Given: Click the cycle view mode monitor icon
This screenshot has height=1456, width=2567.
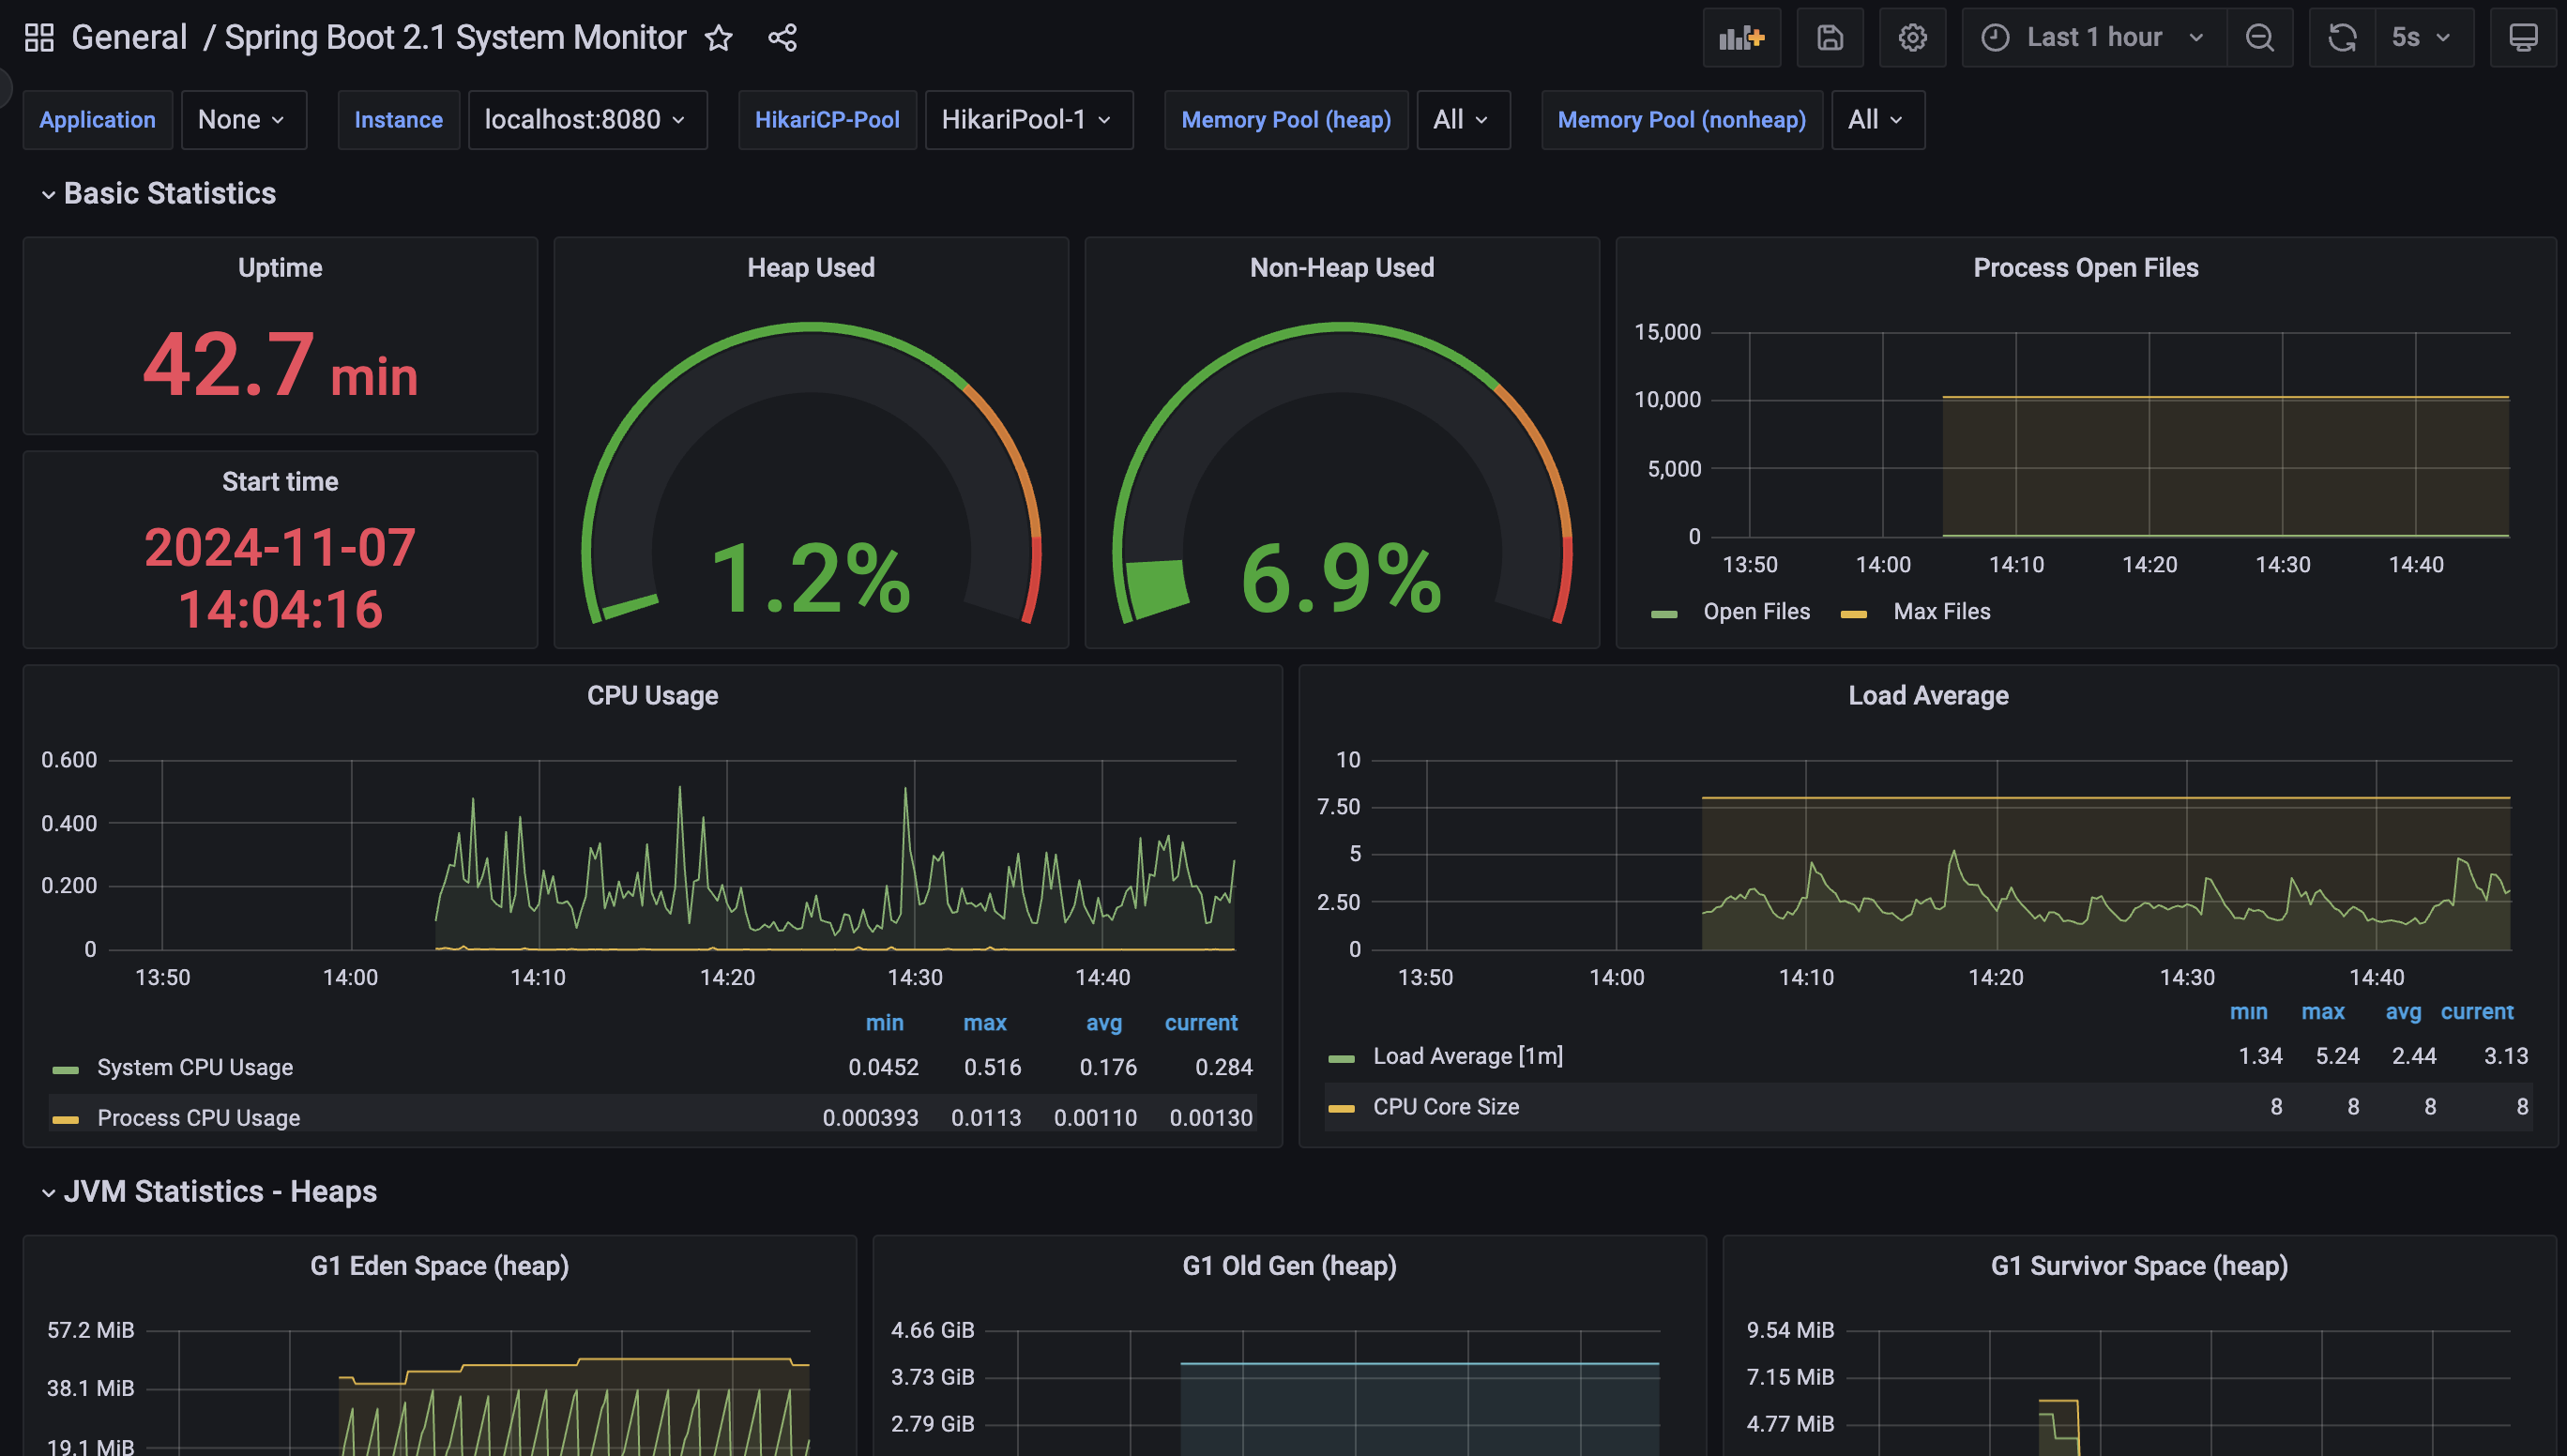Looking at the screenshot, I should (2522, 38).
